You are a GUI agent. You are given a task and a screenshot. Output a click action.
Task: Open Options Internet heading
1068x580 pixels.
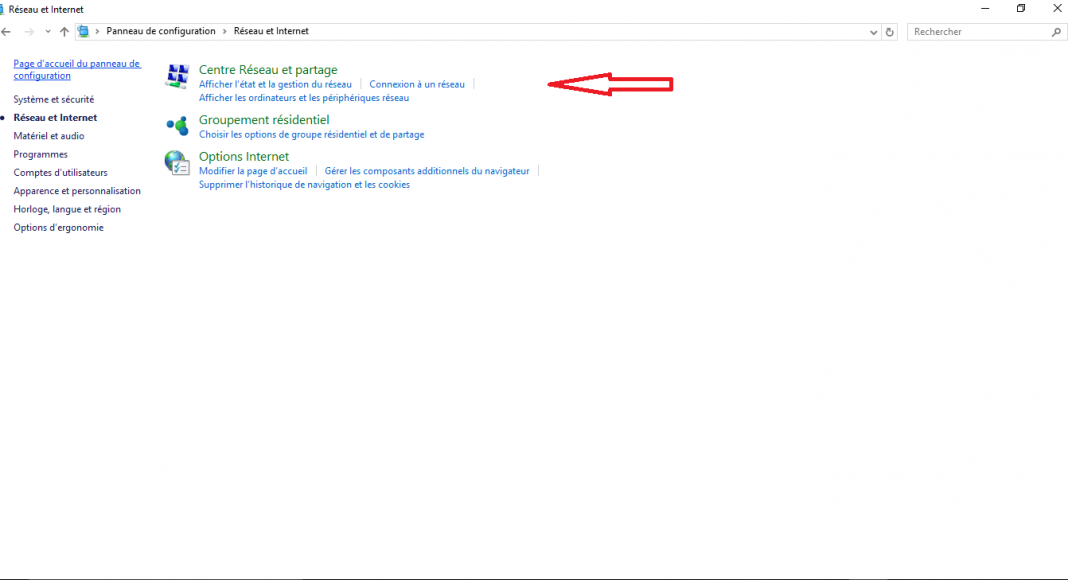coord(244,157)
